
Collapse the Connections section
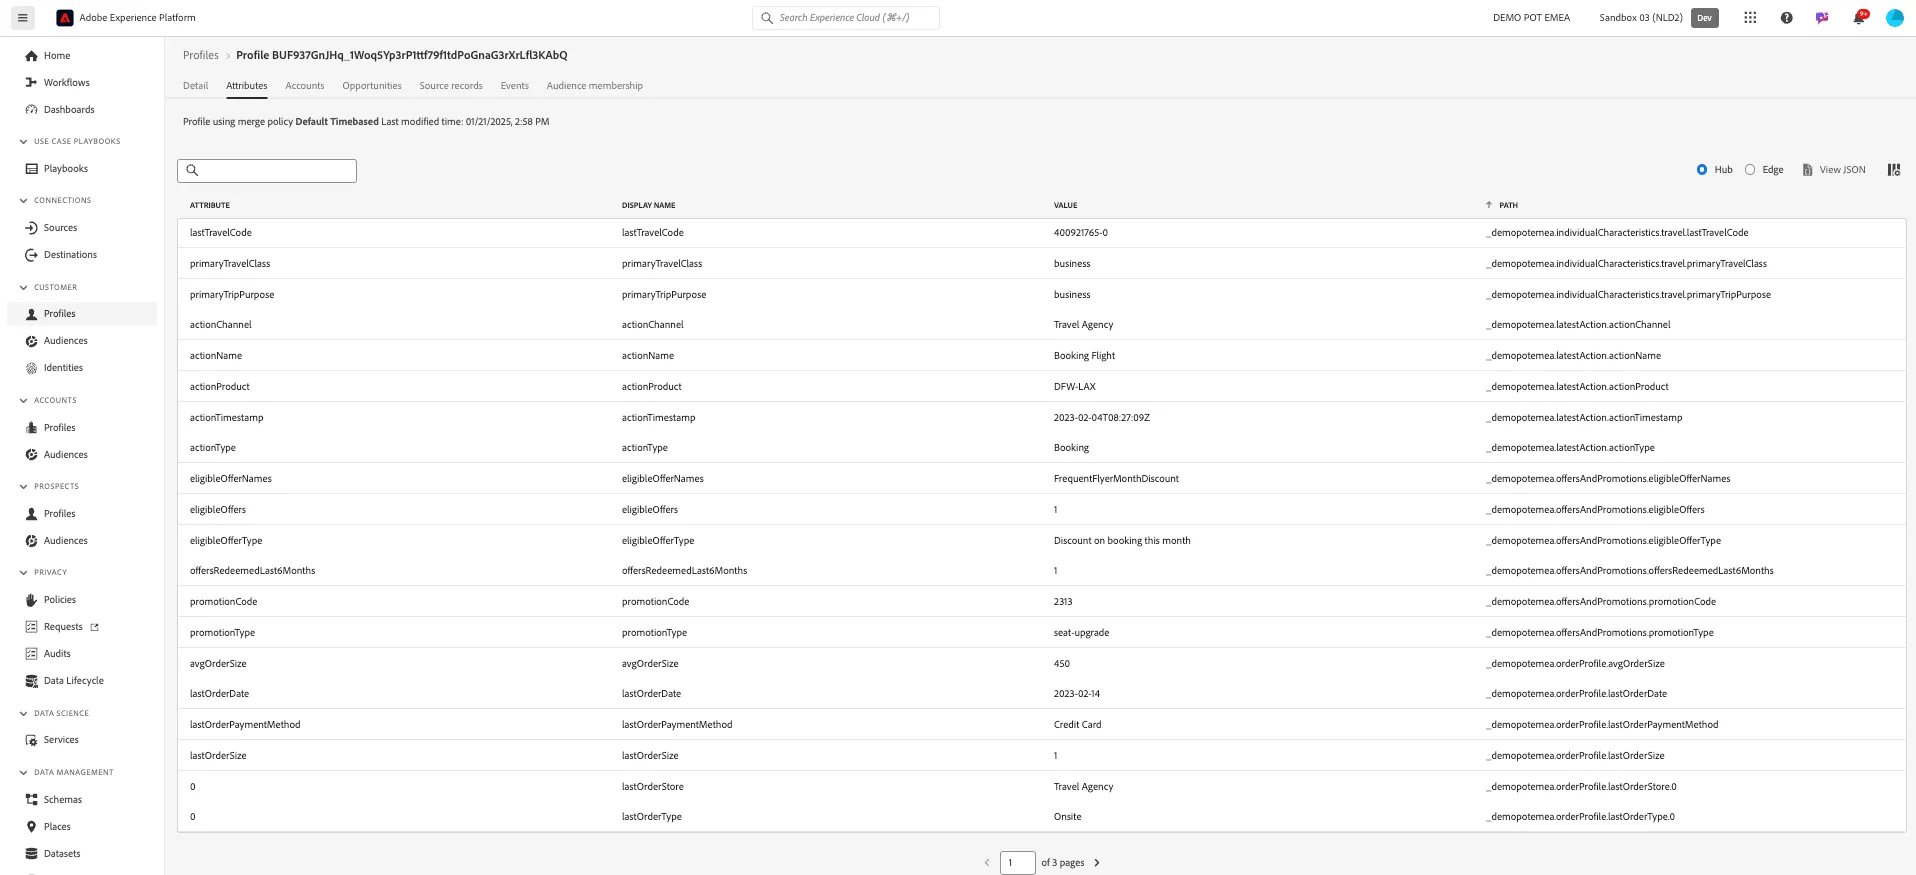(24, 201)
